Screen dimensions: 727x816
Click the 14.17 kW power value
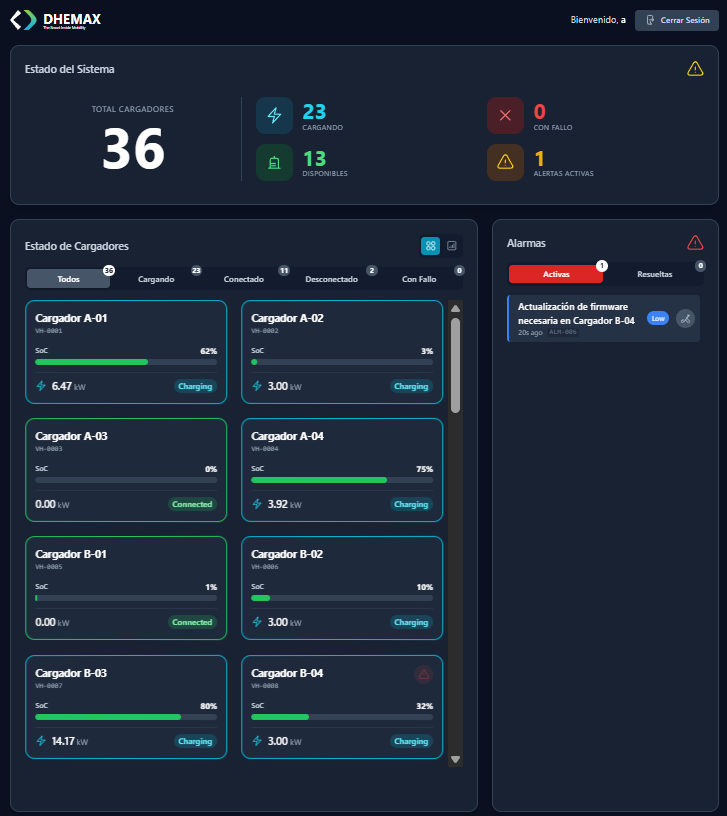pyautogui.click(x=70, y=741)
